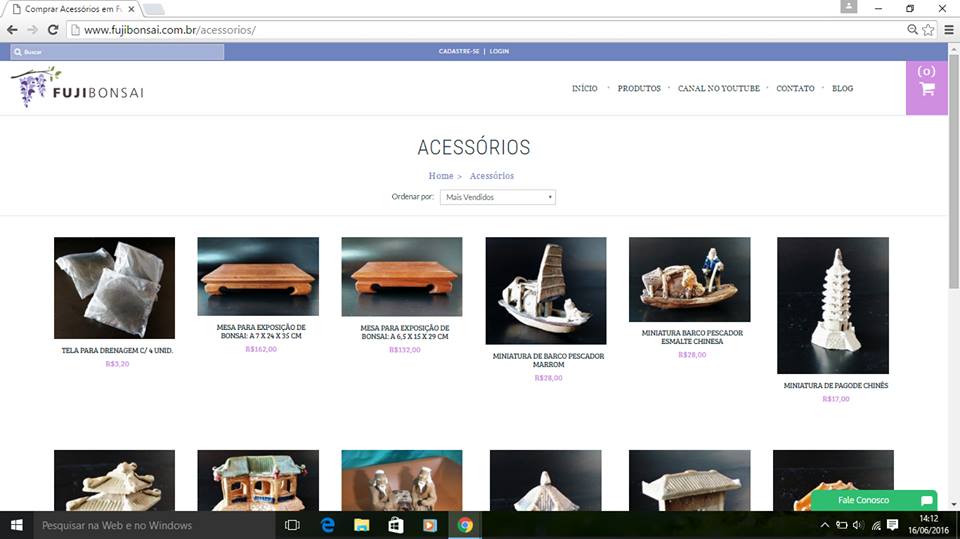Click the Task View taskbar icon
960x539 pixels.
[292, 525]
